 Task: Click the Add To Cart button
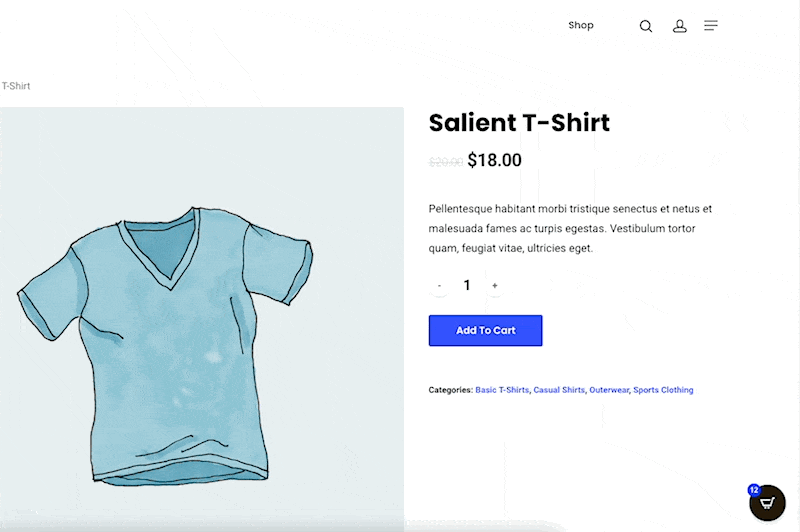tap(485, 331)
